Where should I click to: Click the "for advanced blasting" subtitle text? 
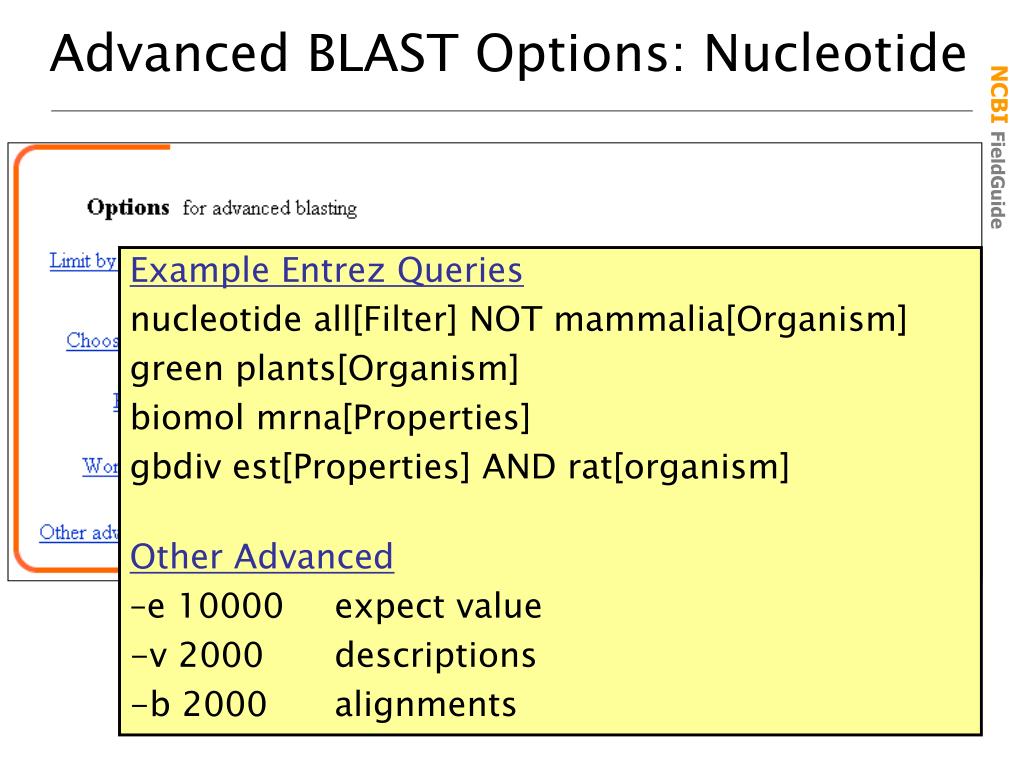pos(270,208)
